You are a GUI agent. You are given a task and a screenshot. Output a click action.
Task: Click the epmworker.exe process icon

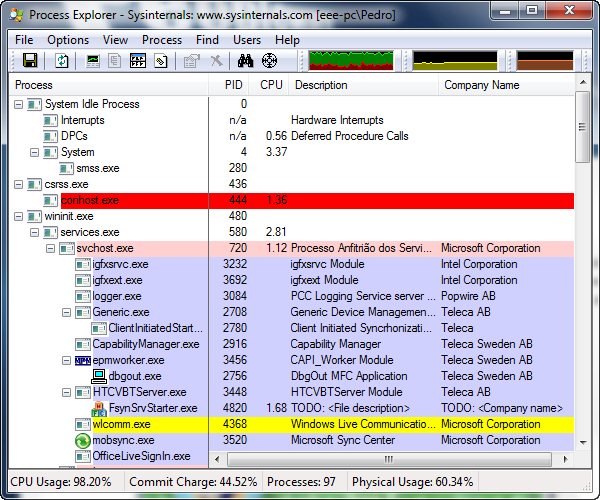(x=83, y=360)
